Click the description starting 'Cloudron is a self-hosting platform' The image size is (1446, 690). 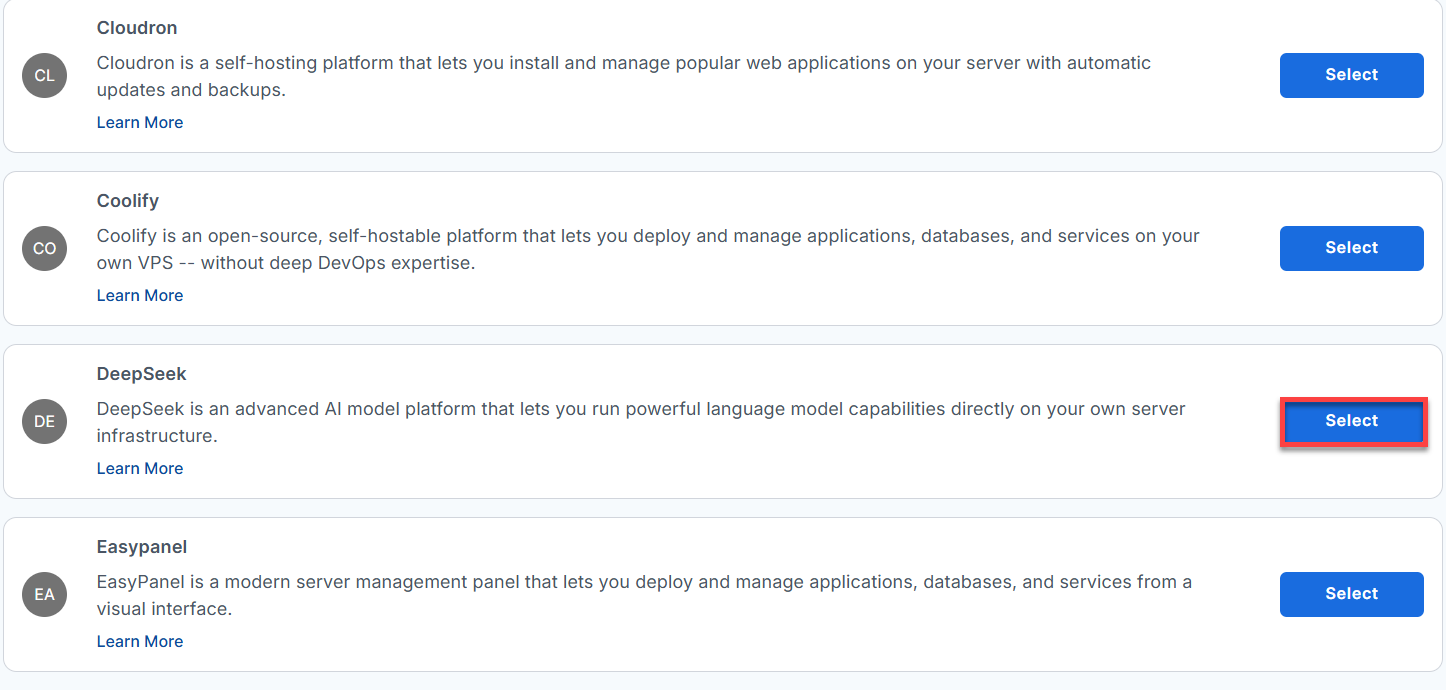[624, 76]
